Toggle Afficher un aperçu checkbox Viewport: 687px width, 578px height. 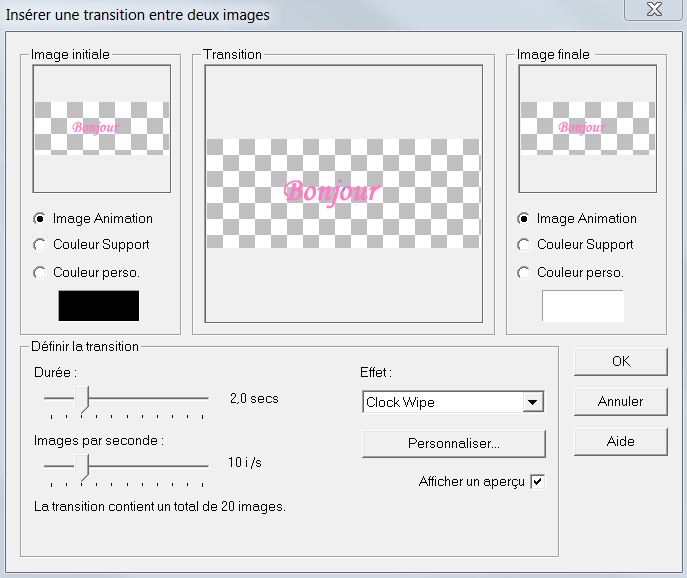(537, 482)
